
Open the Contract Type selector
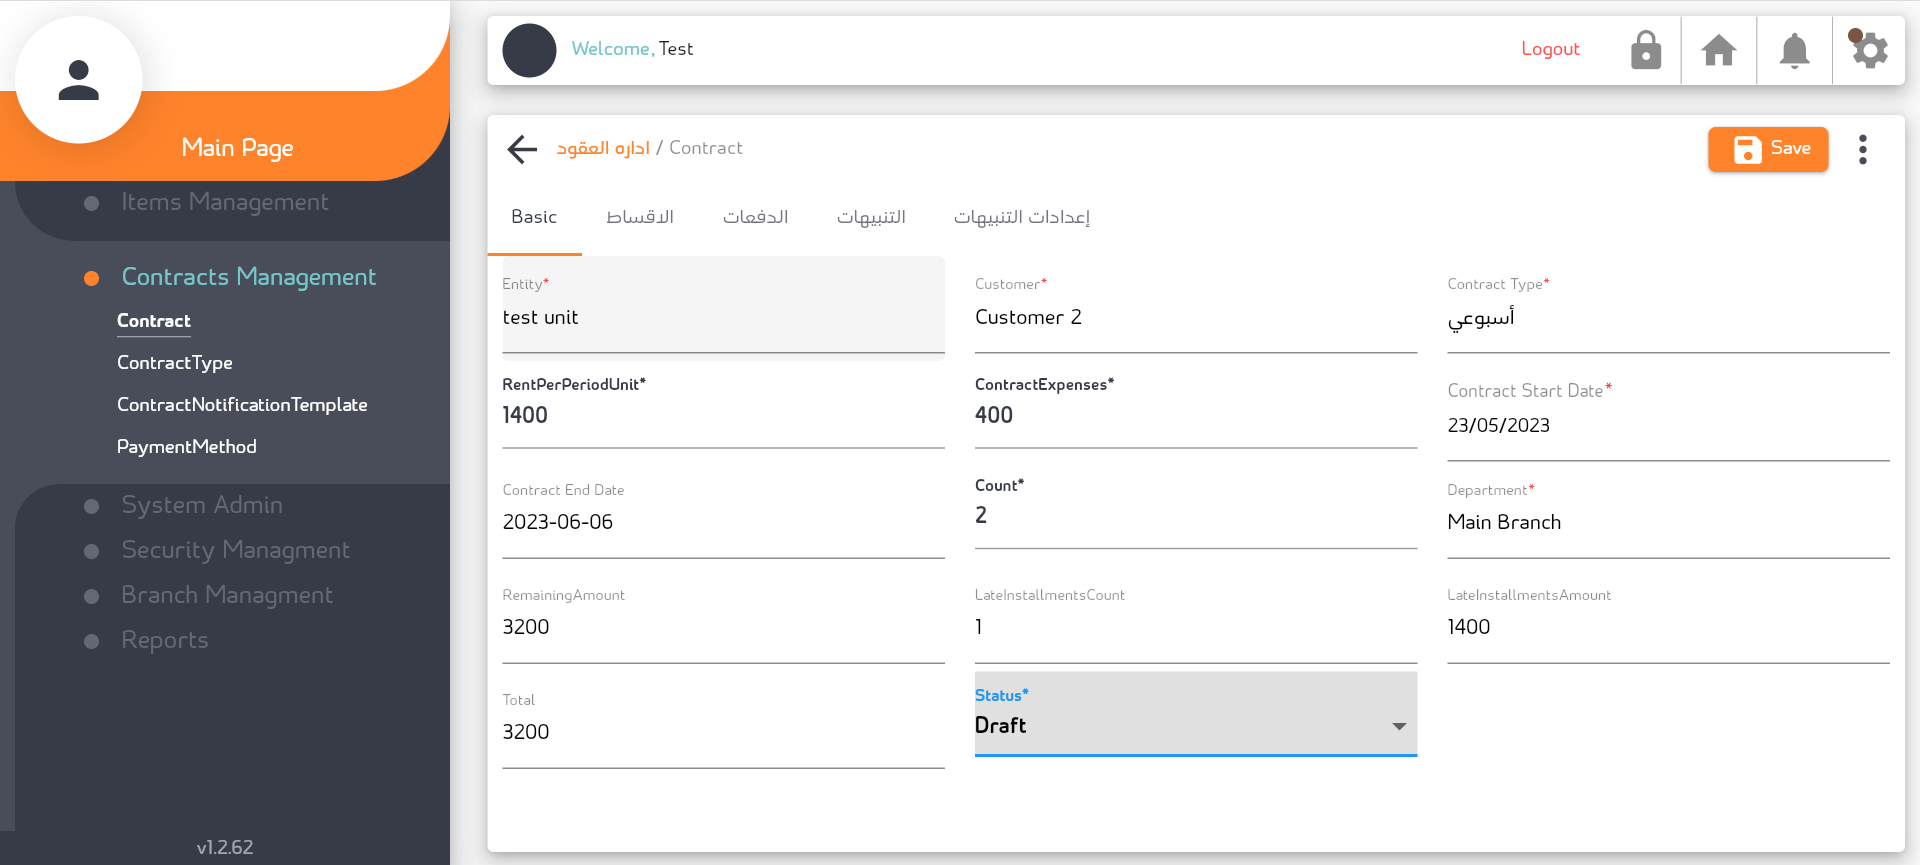pos(1667,318)
